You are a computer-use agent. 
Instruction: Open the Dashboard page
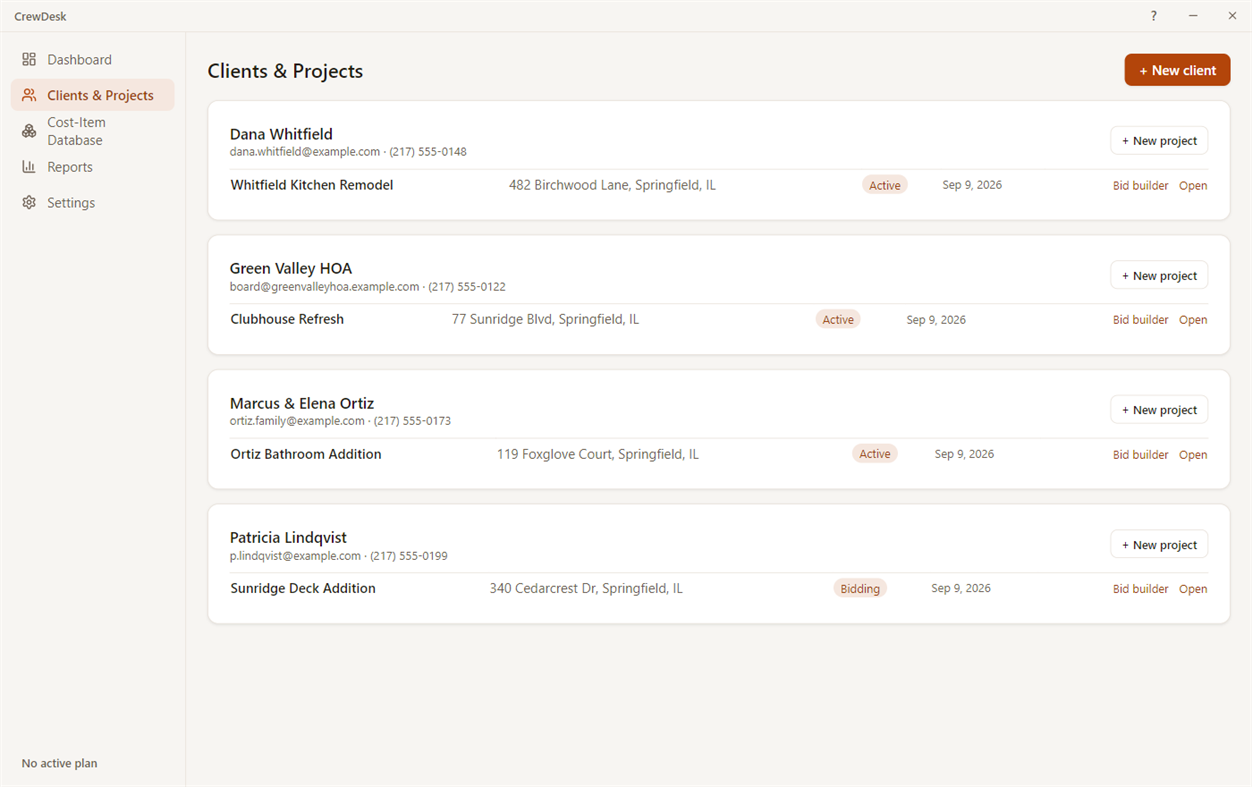(92, 60)
